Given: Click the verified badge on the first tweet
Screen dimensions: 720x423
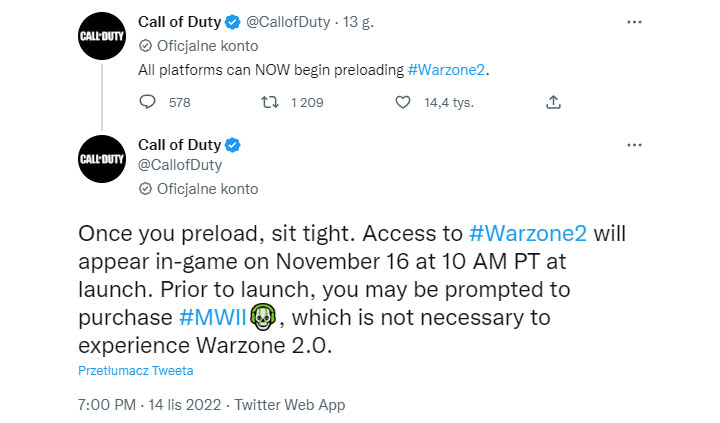Looking at the screenshot, I should [x=232, y=22].
